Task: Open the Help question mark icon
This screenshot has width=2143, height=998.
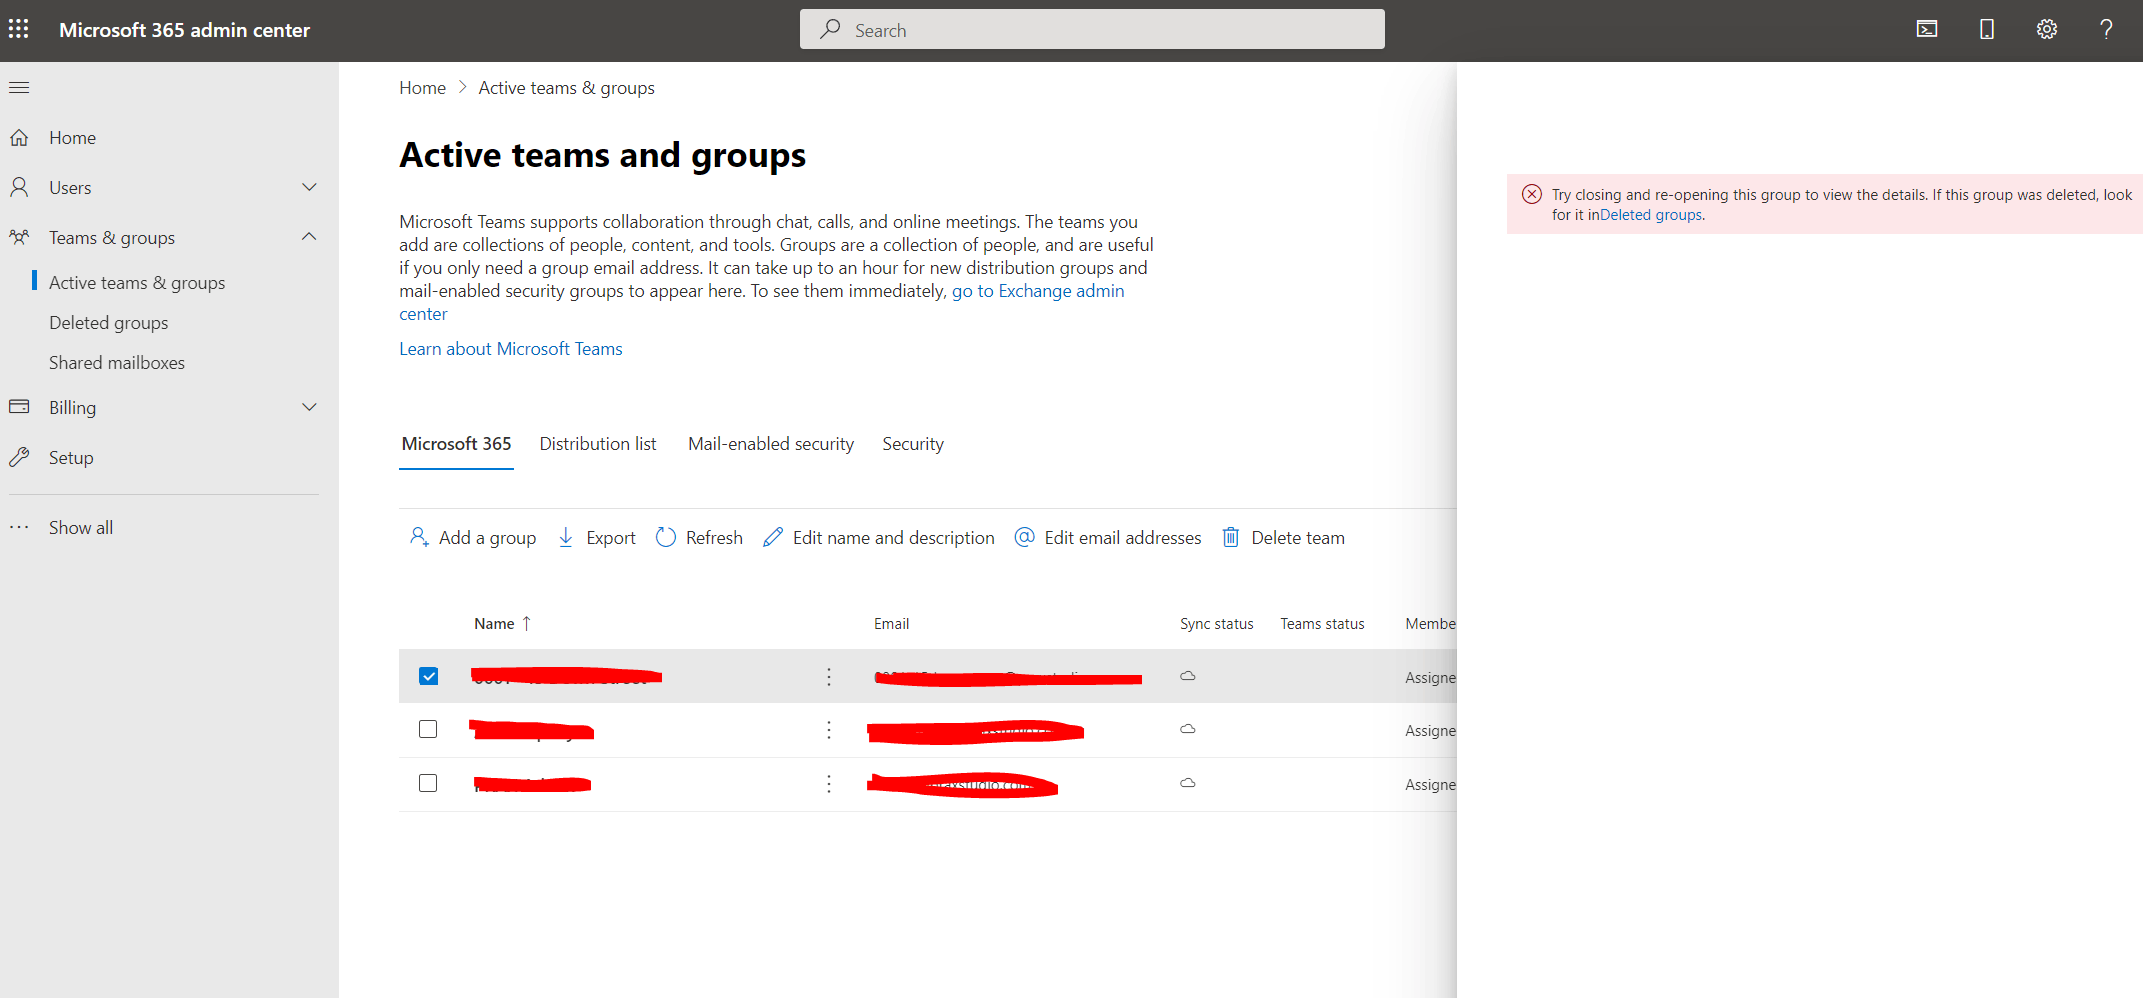Action: point(2106,30)
